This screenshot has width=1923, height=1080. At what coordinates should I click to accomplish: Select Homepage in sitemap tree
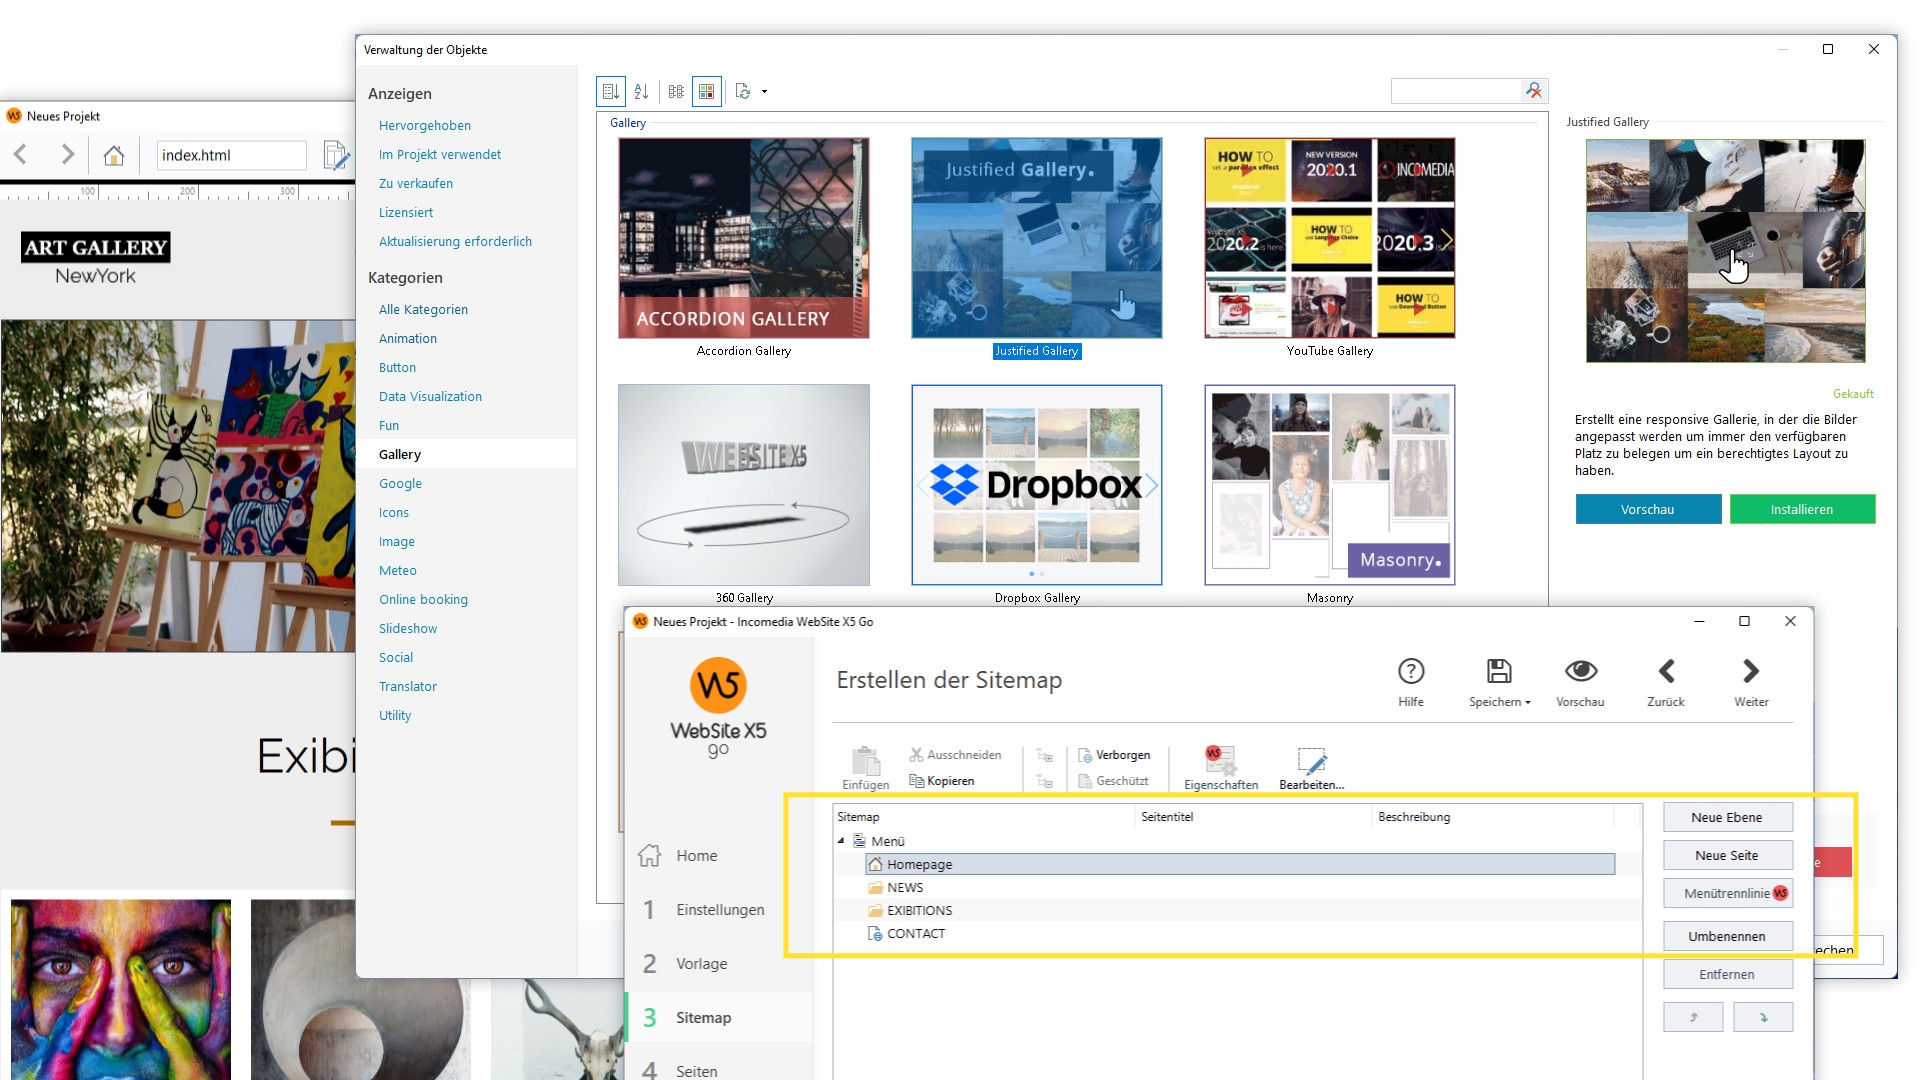point(1240,864)
